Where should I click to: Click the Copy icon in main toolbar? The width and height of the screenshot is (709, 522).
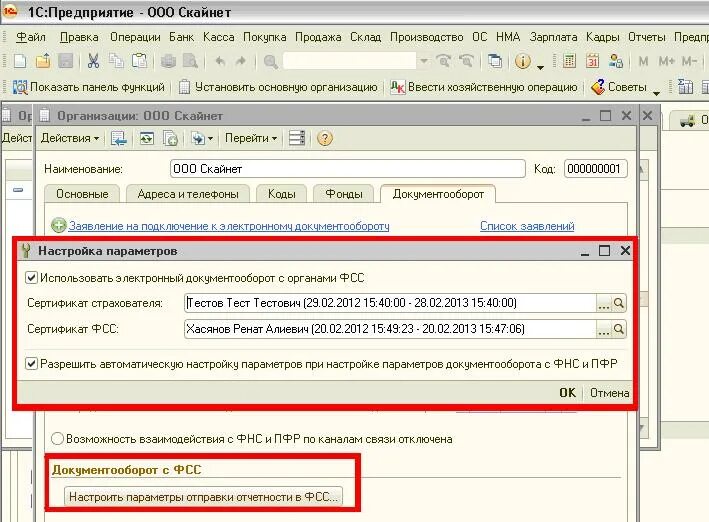click(x=117, y=61)
